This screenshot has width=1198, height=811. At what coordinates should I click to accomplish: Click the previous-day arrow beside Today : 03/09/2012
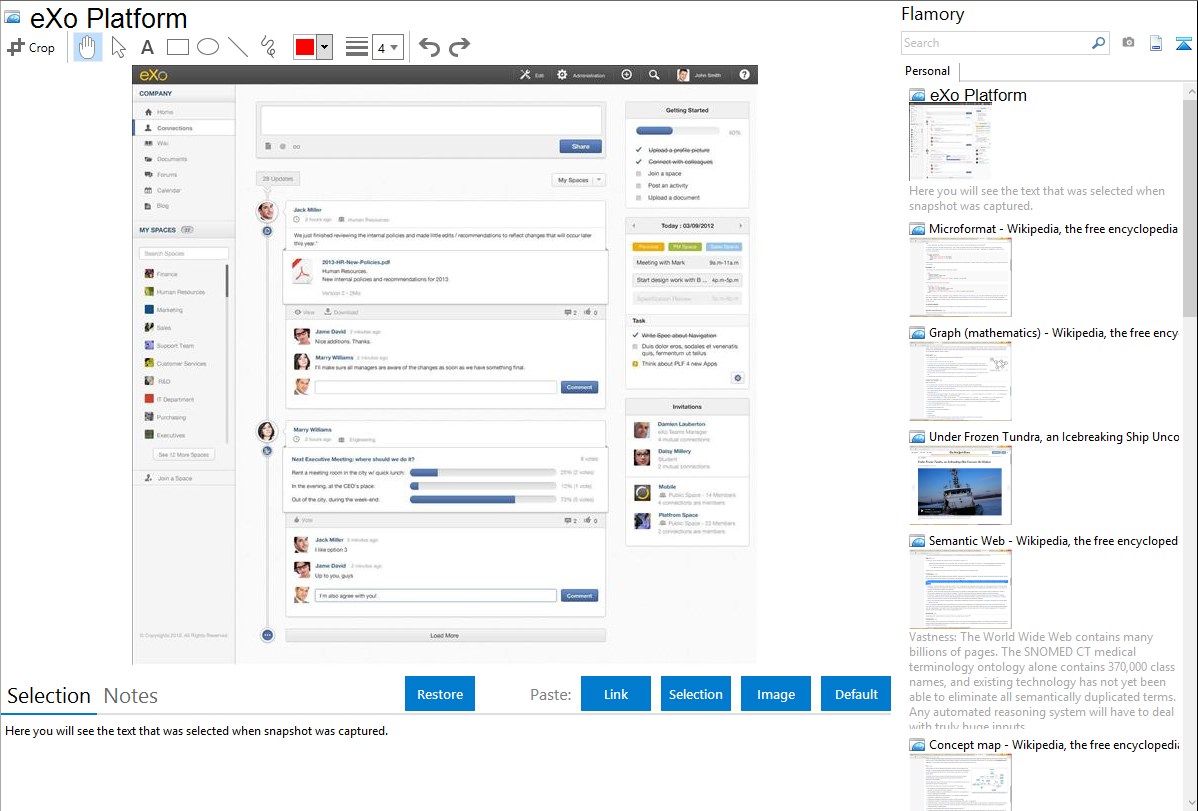click(633, 225)
